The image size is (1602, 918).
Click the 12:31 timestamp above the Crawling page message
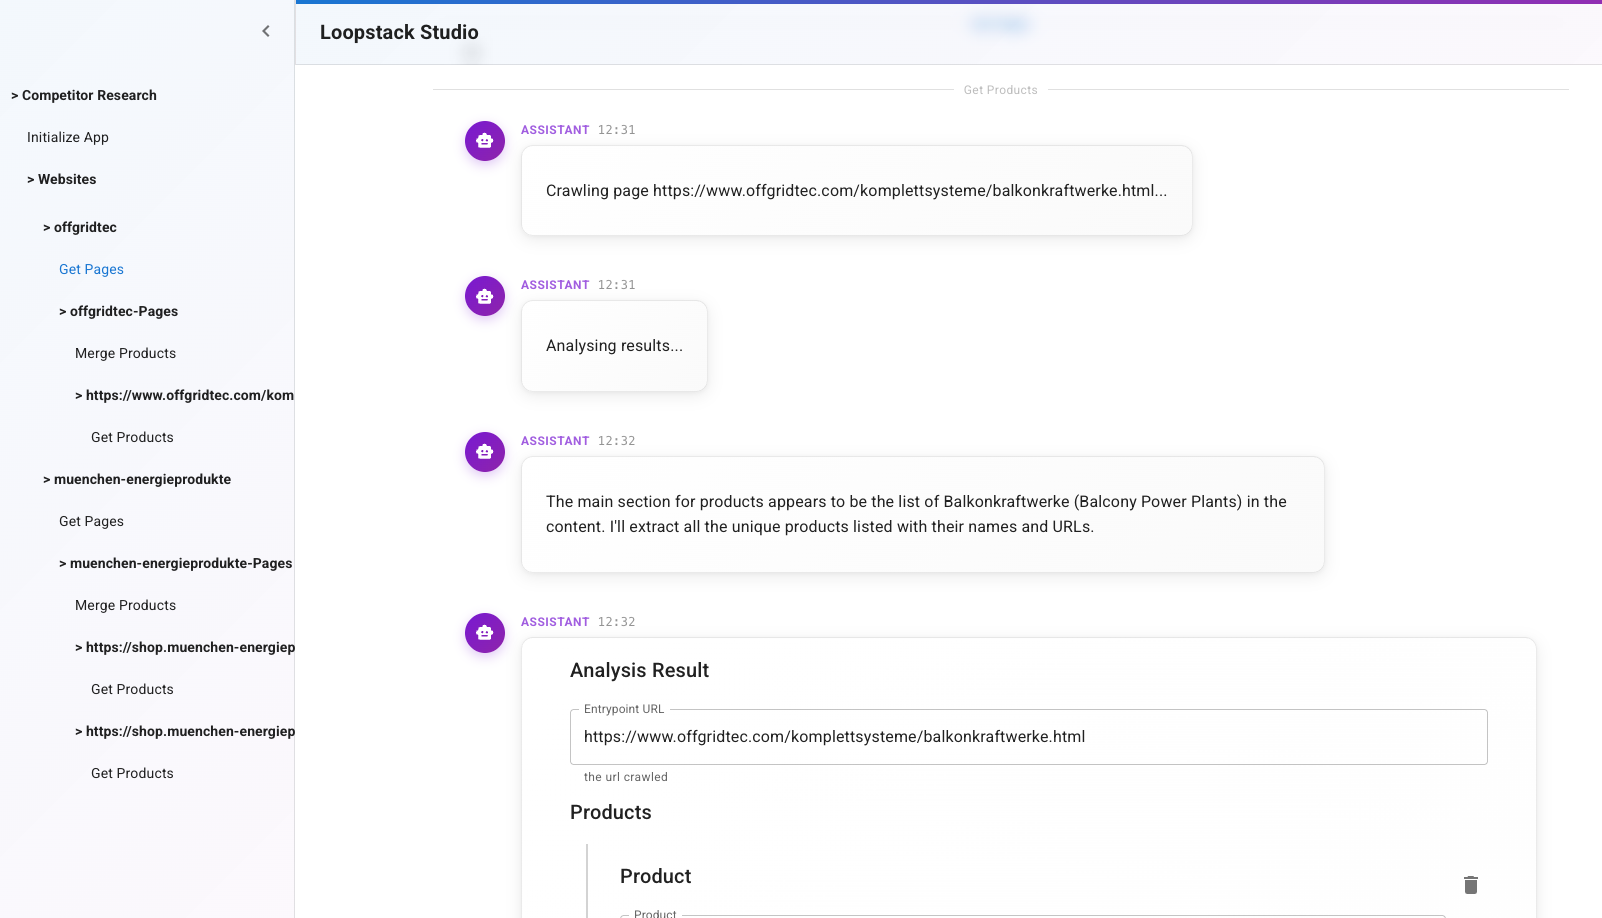616,130
